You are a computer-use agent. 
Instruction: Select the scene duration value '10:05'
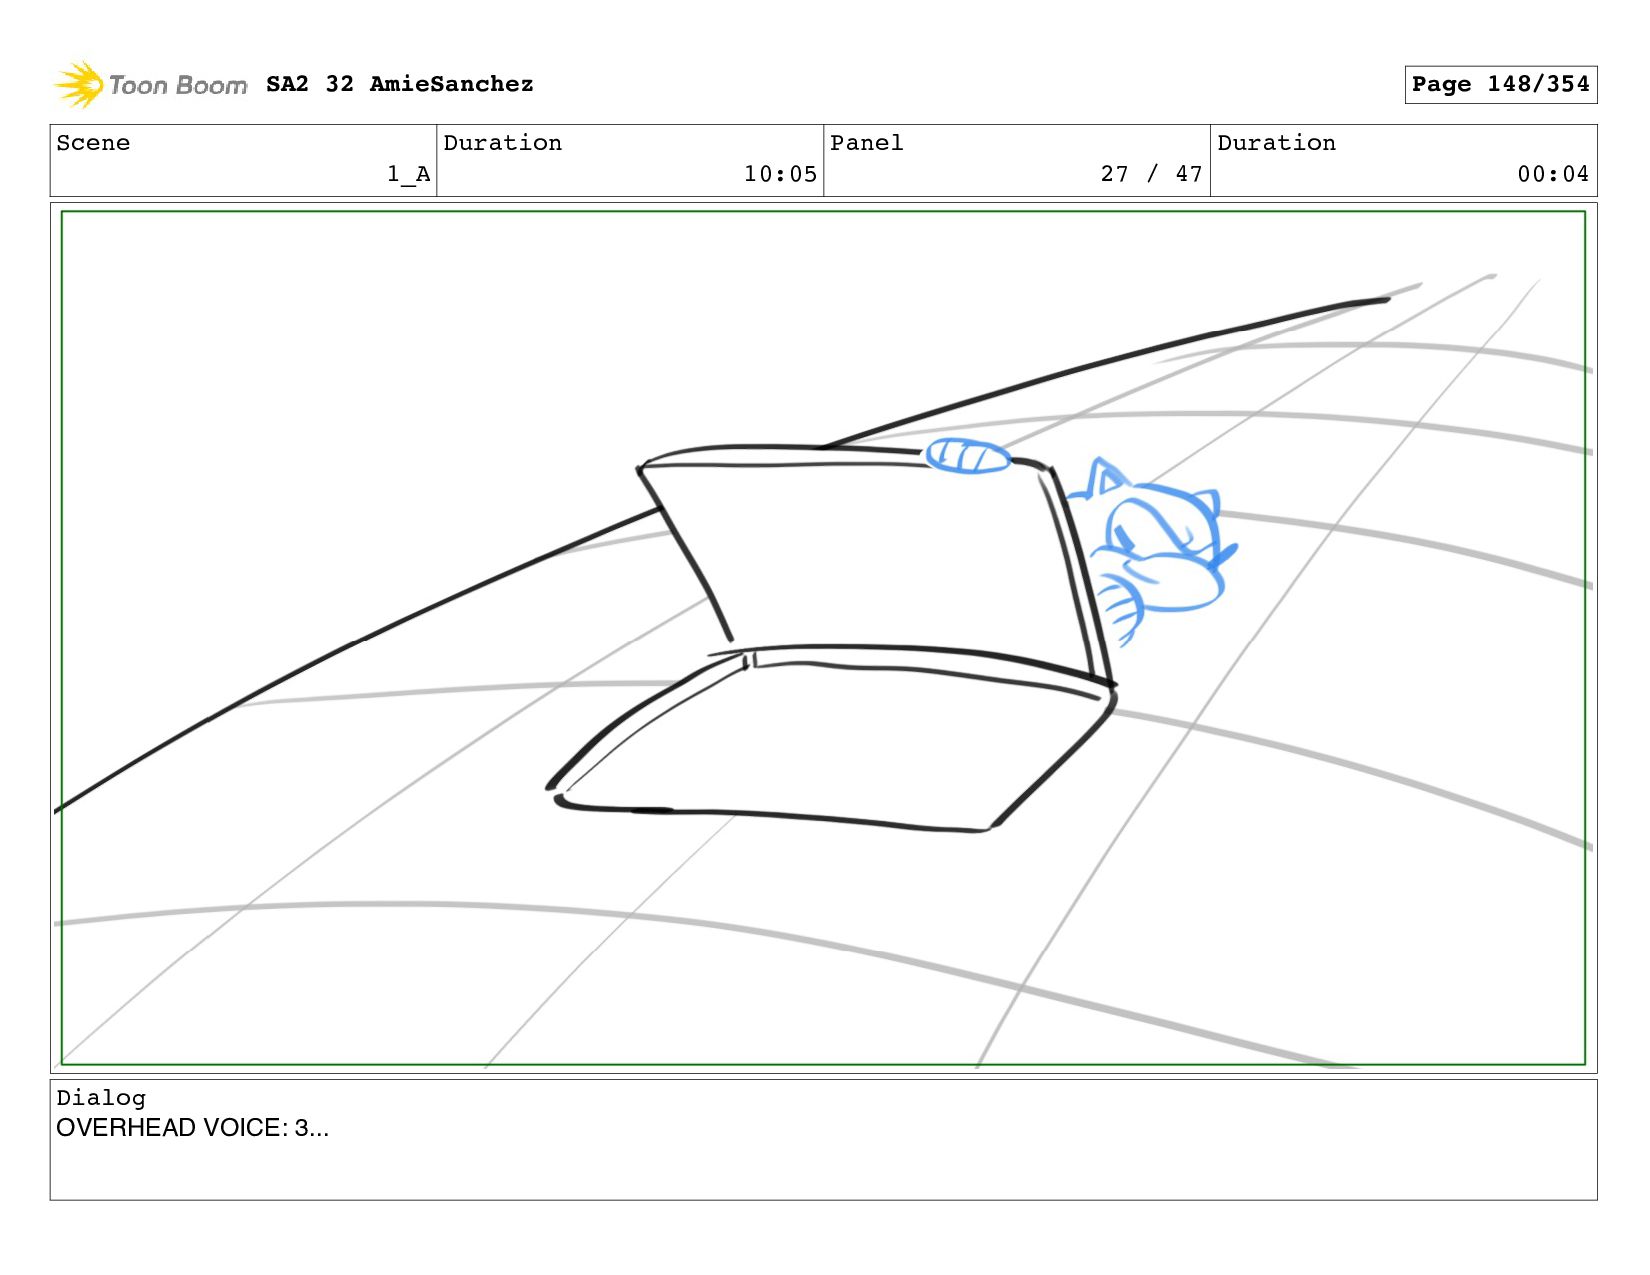tap(780, 174)
